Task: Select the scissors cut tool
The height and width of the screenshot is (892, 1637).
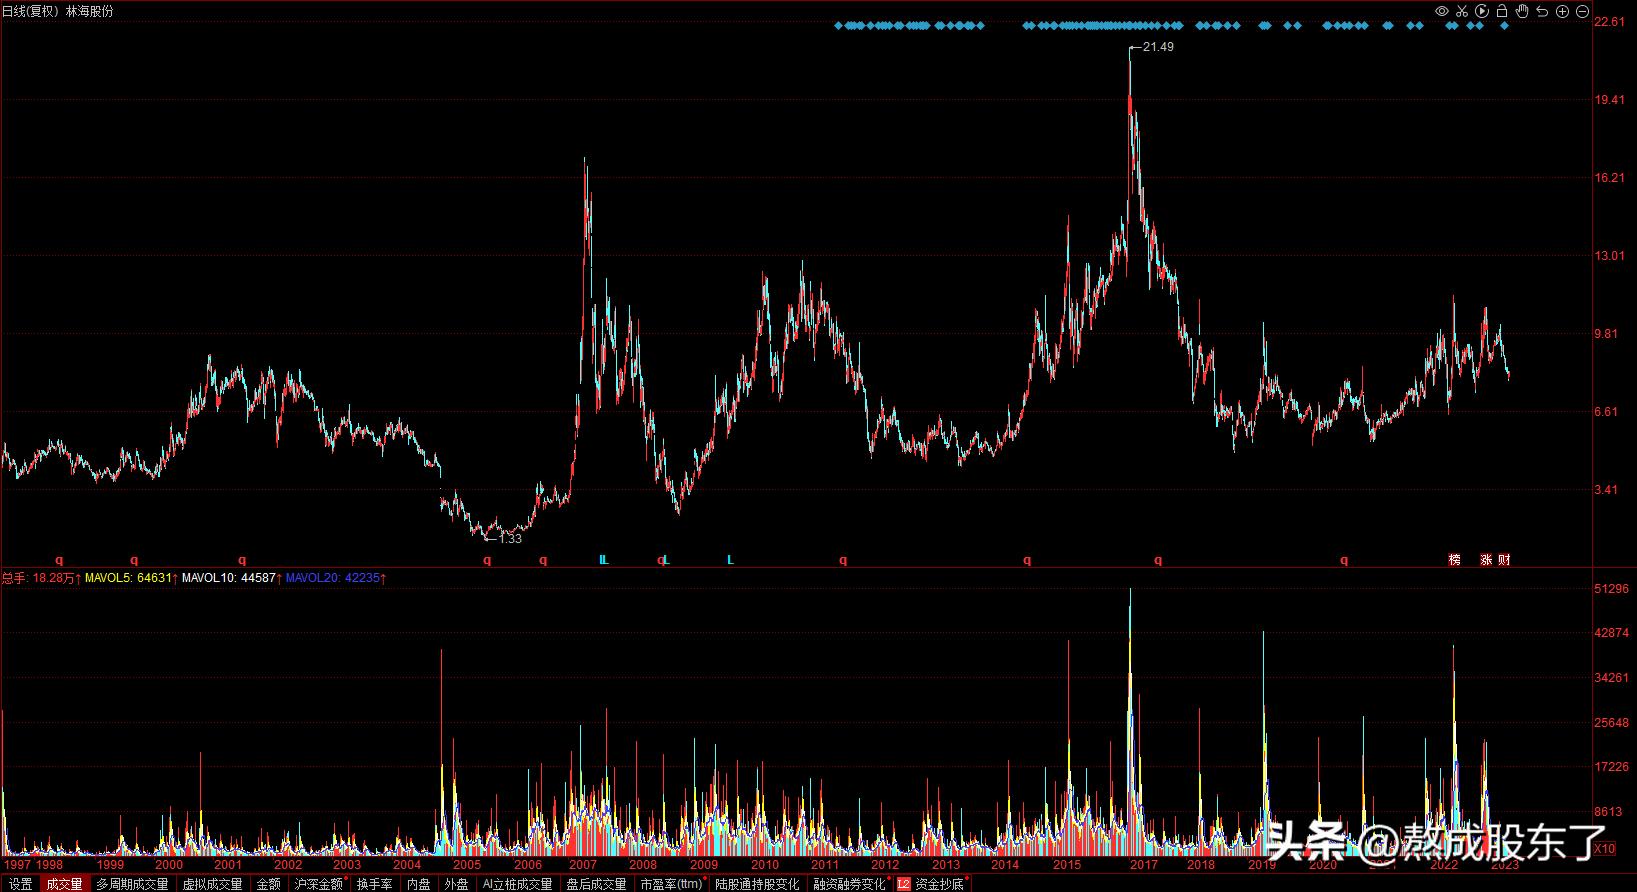Action: [1461, 11]
